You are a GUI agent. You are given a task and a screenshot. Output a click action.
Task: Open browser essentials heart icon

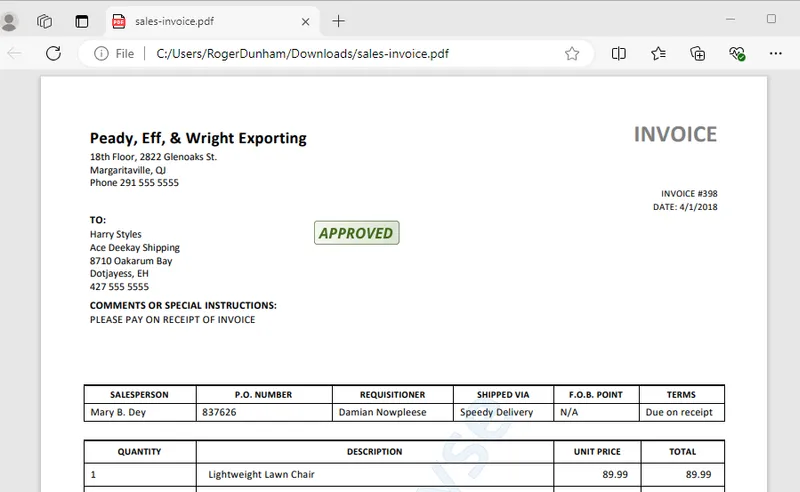[737, 54]
